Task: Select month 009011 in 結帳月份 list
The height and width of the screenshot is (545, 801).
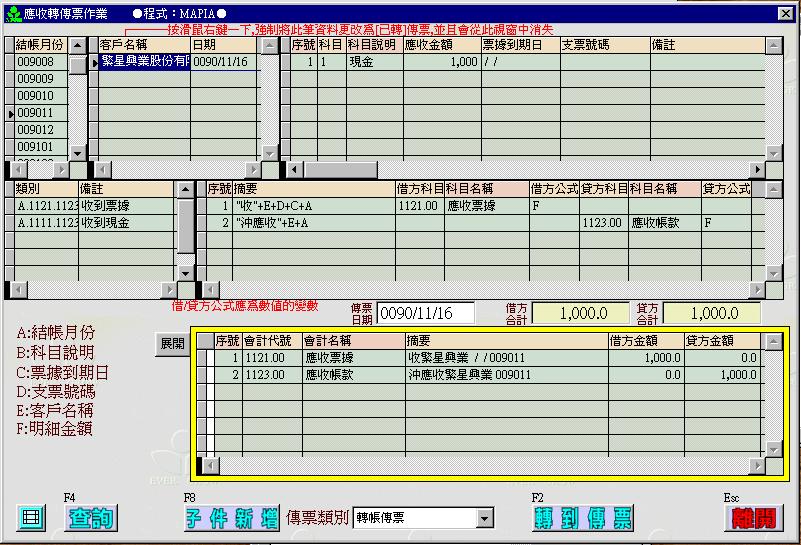Action: point(36,113)
